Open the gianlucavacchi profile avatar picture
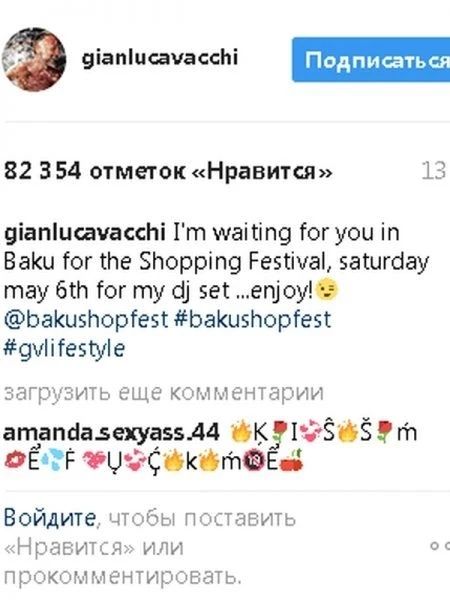 tap(34, 59)
